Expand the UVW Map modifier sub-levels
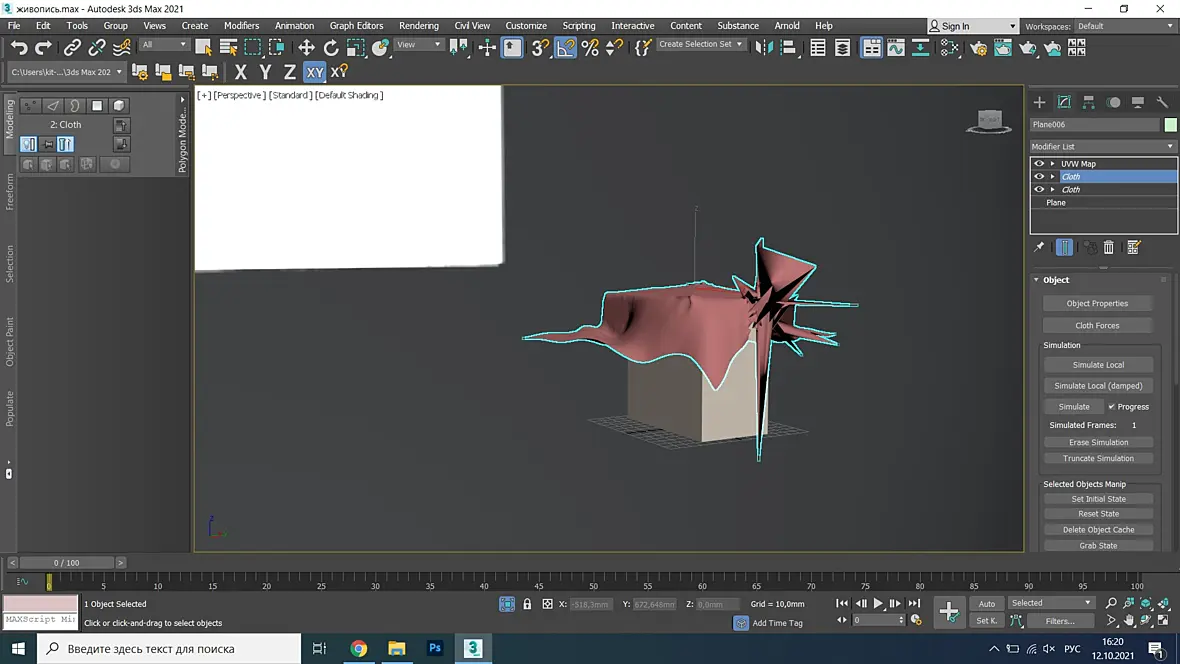Viewport: 1180px width, 664px height. (x=1053, y=163)
